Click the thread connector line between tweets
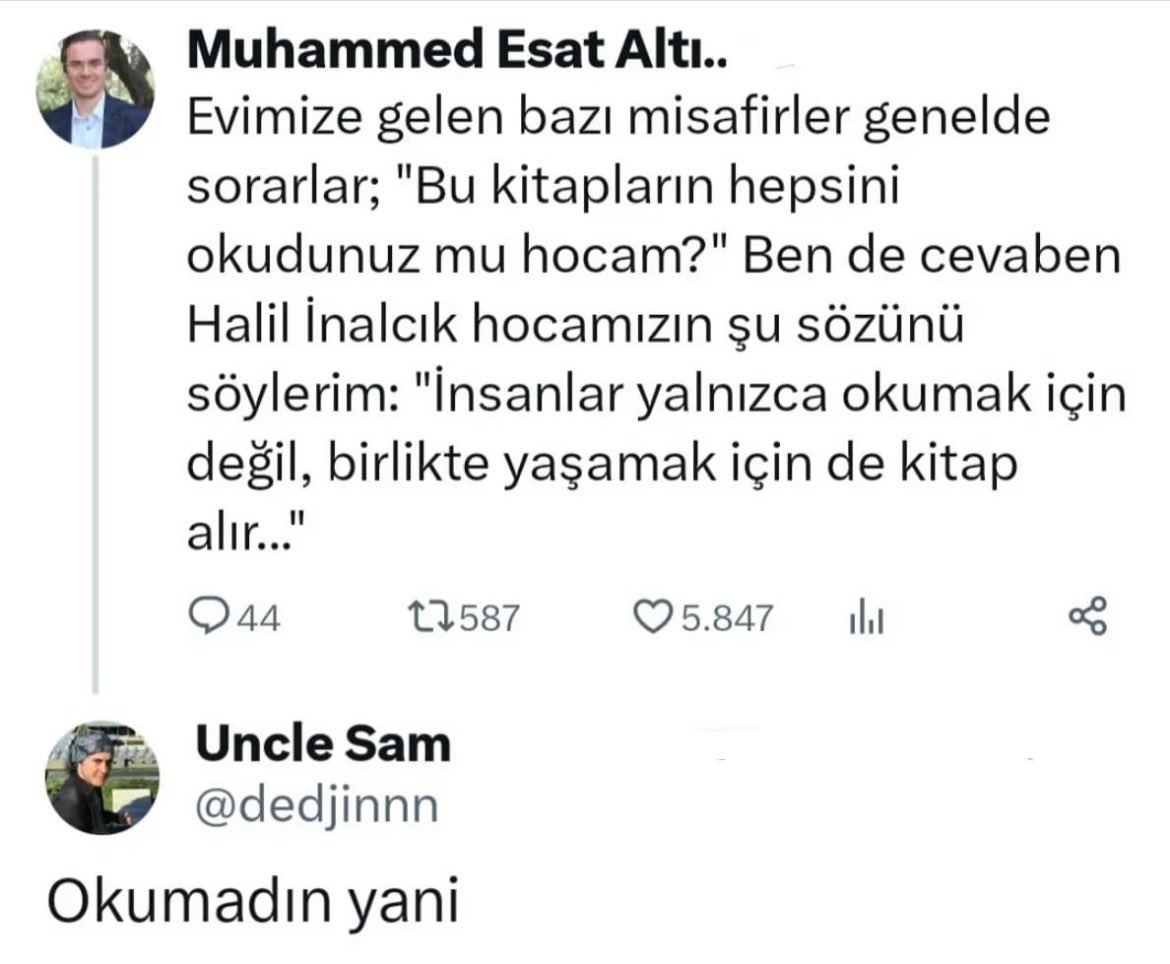1170x964 pixels. (96, 420)
